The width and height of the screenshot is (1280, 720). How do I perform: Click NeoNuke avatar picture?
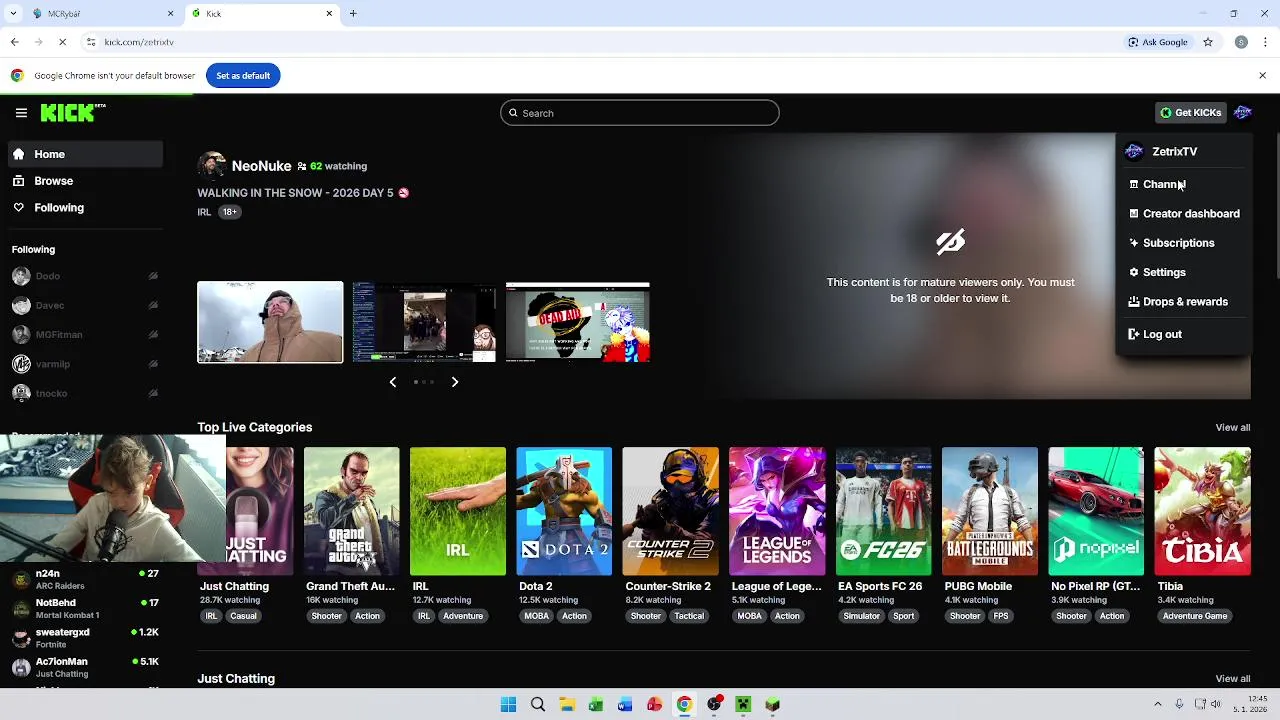click(x=211, y=166)
